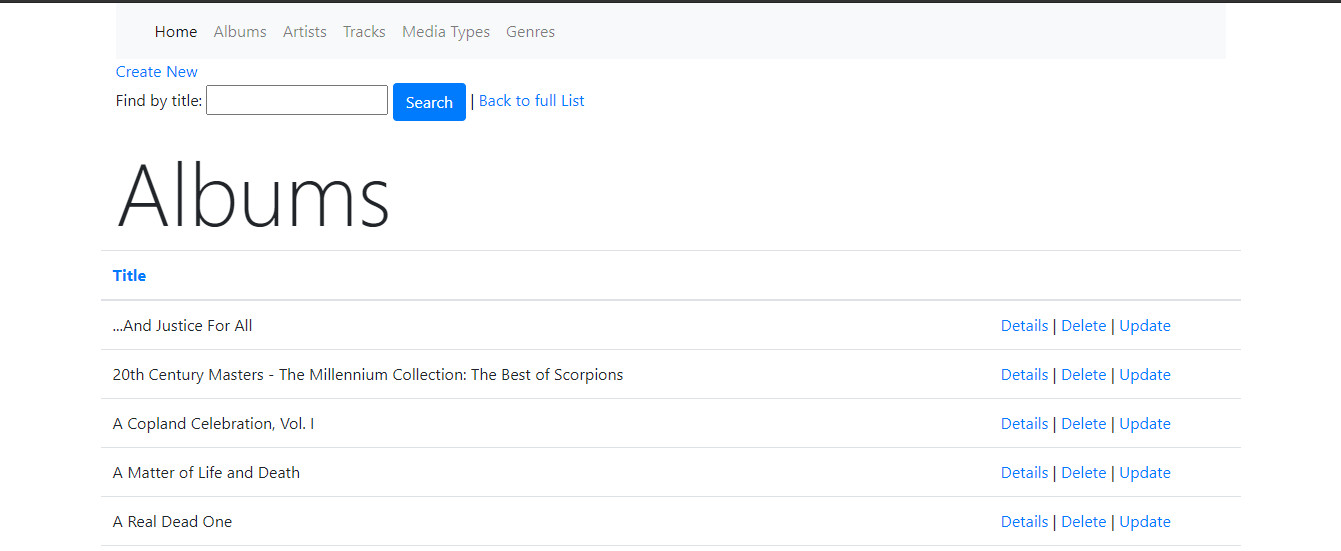Delete the A Real Dead One album

(x=1083, y=522)
